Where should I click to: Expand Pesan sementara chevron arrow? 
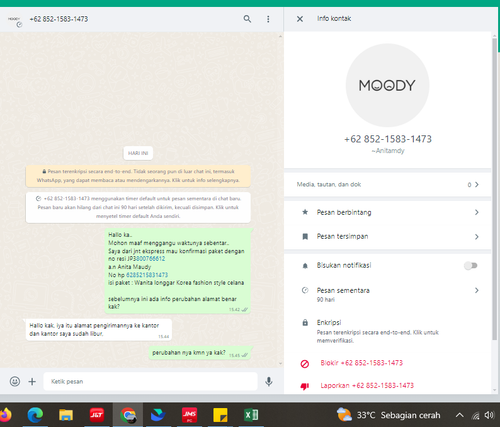pyautogui.click(x=477, y=290)
